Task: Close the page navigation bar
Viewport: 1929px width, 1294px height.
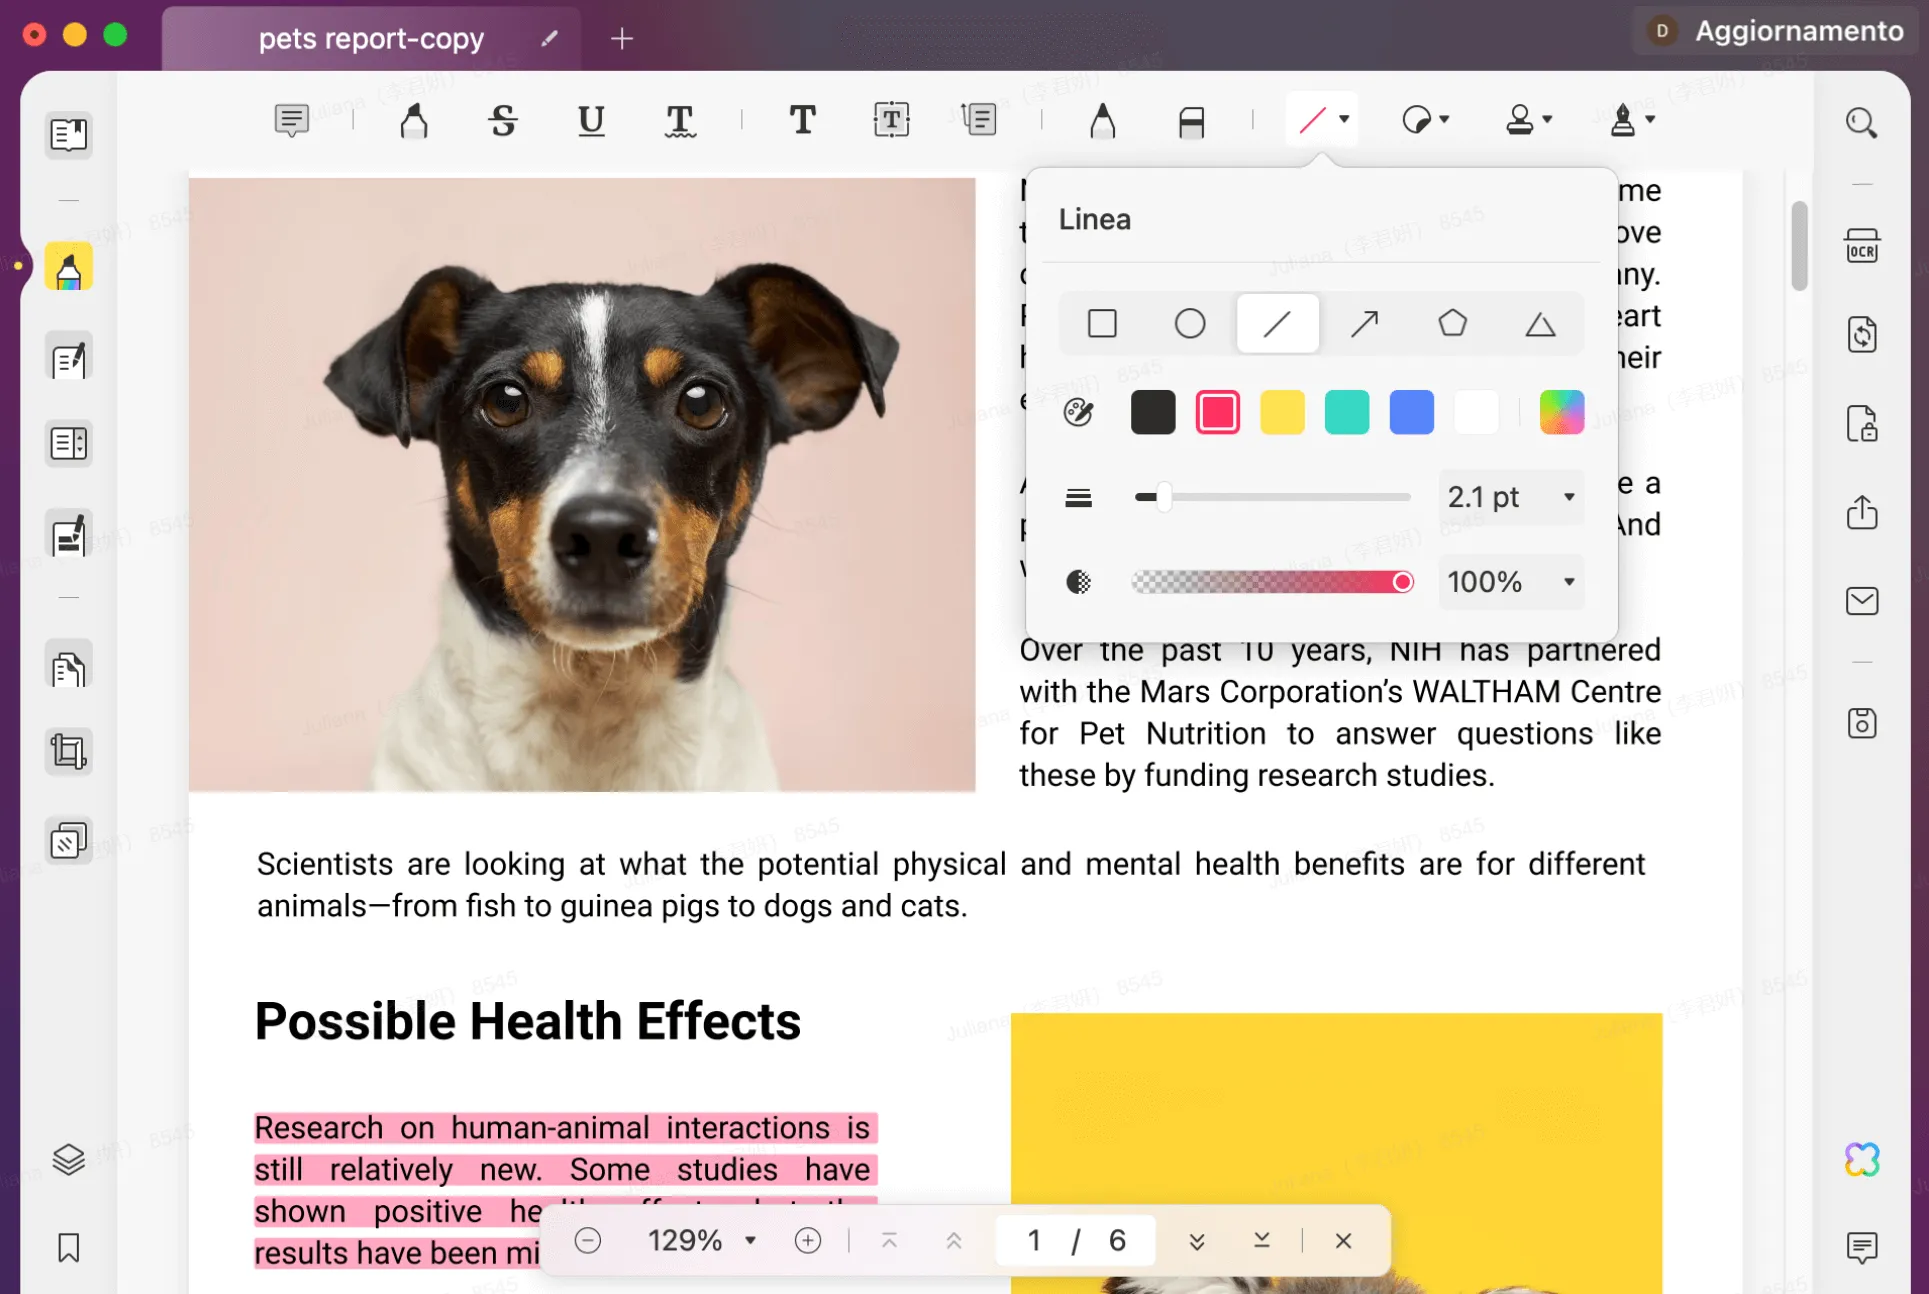Action: 1343,1241
